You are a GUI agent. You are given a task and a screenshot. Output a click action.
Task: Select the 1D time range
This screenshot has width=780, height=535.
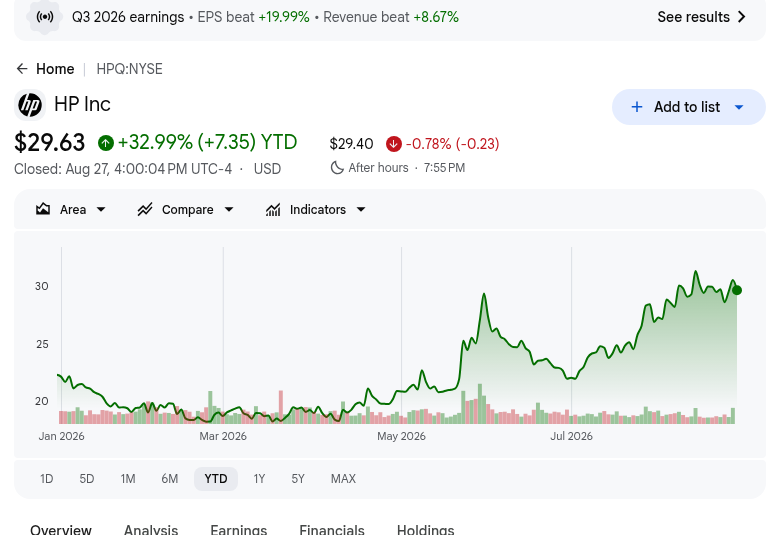point(46,479)
